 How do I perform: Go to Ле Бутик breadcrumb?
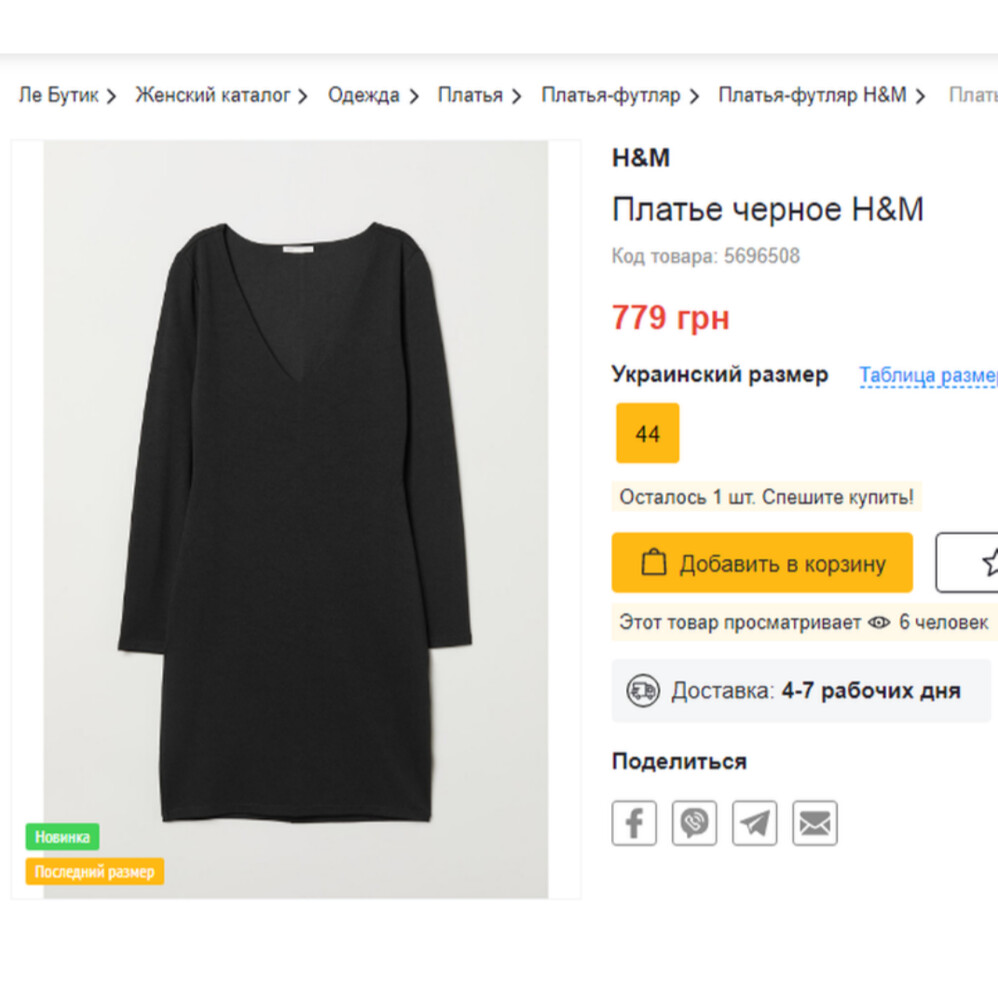[x=58, y=95]
